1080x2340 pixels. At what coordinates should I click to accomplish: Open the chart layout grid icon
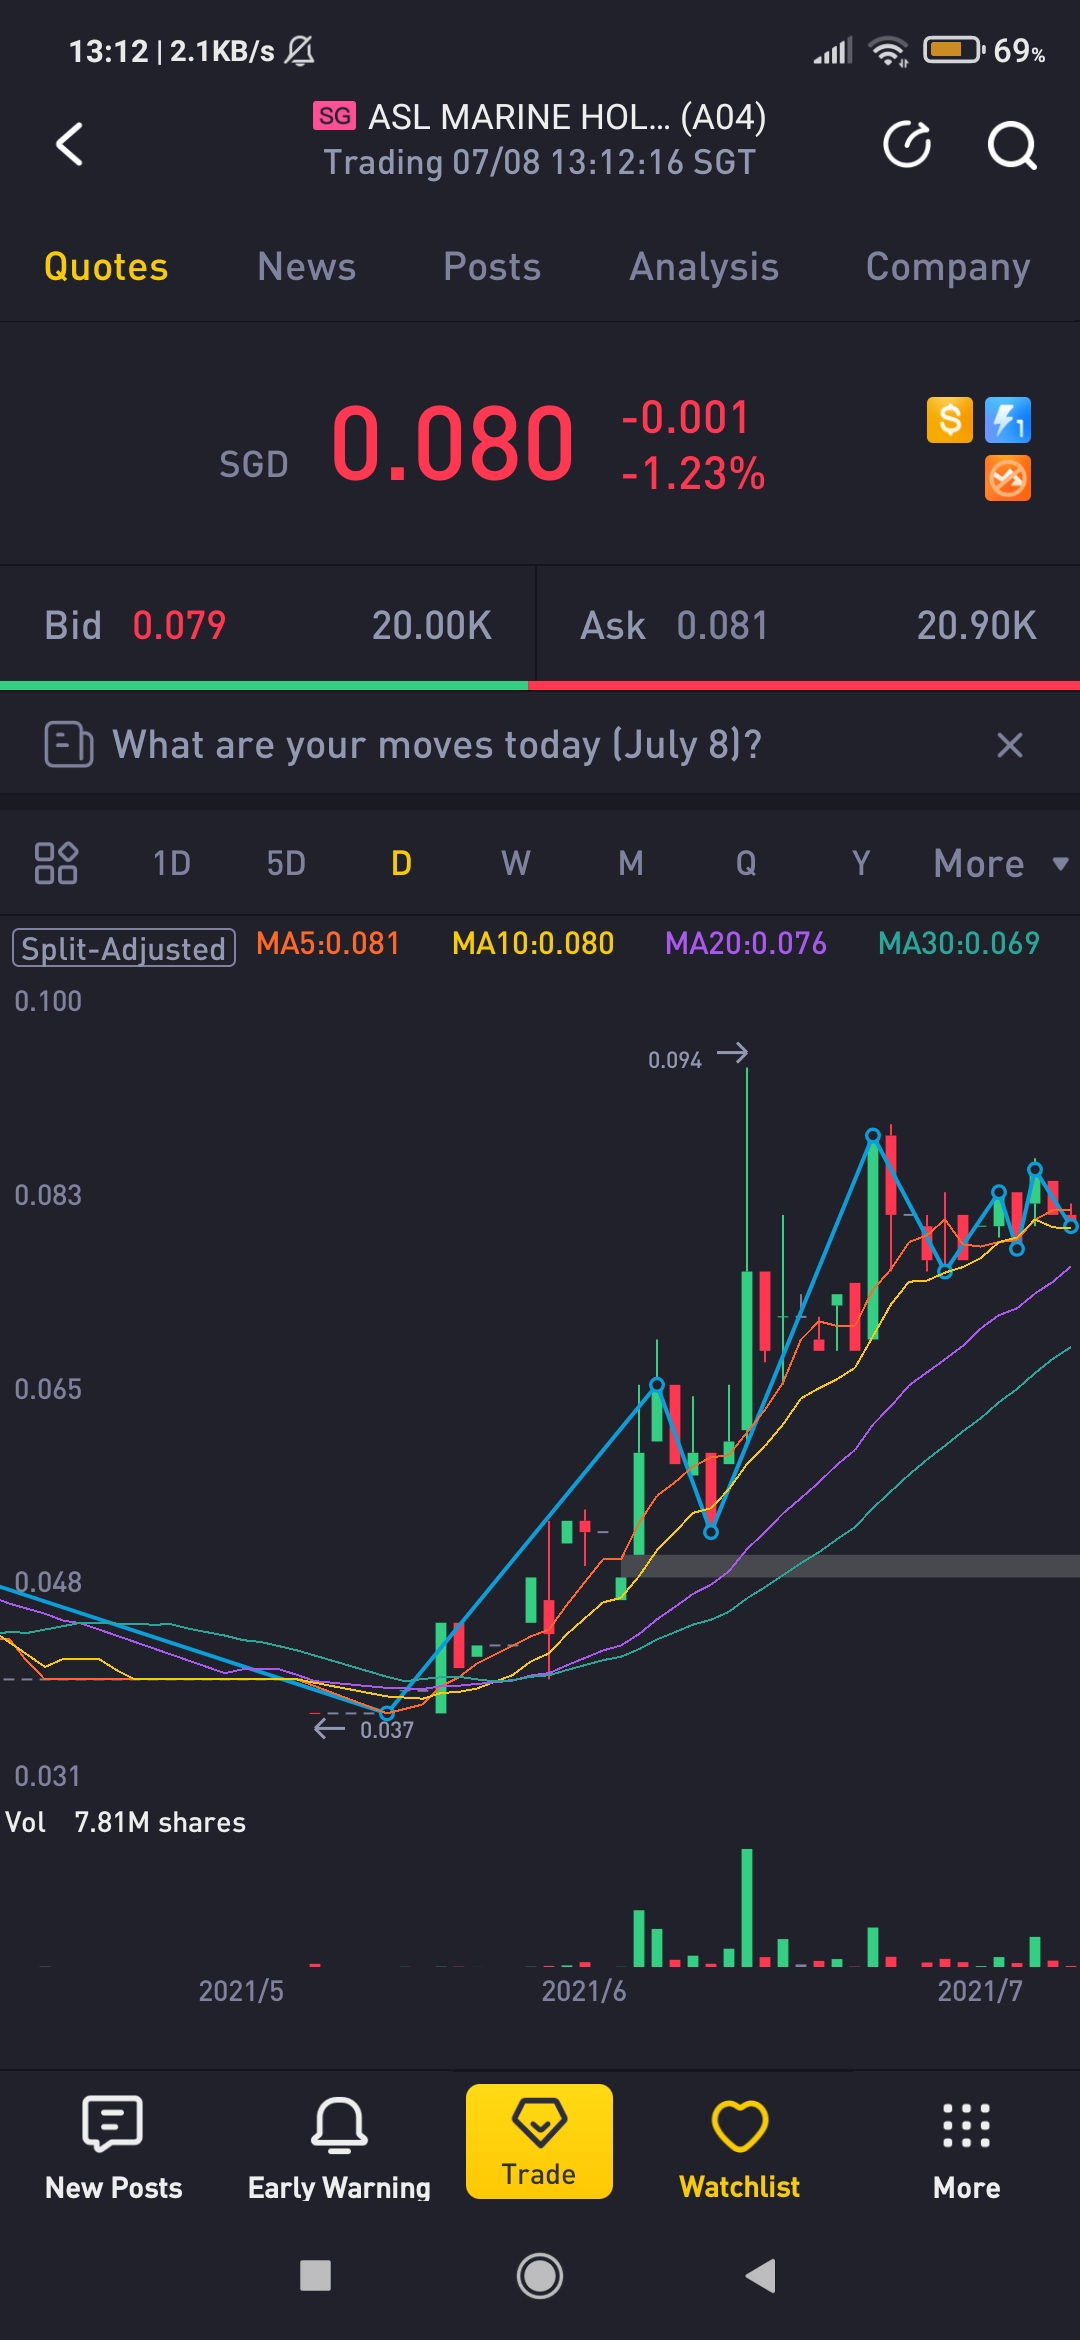coord(56,863)
